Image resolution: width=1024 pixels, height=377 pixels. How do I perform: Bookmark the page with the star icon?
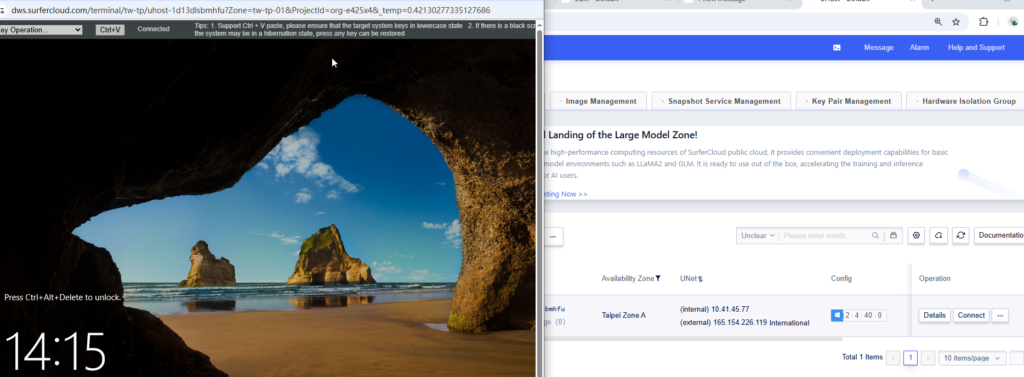click(956, 22)
